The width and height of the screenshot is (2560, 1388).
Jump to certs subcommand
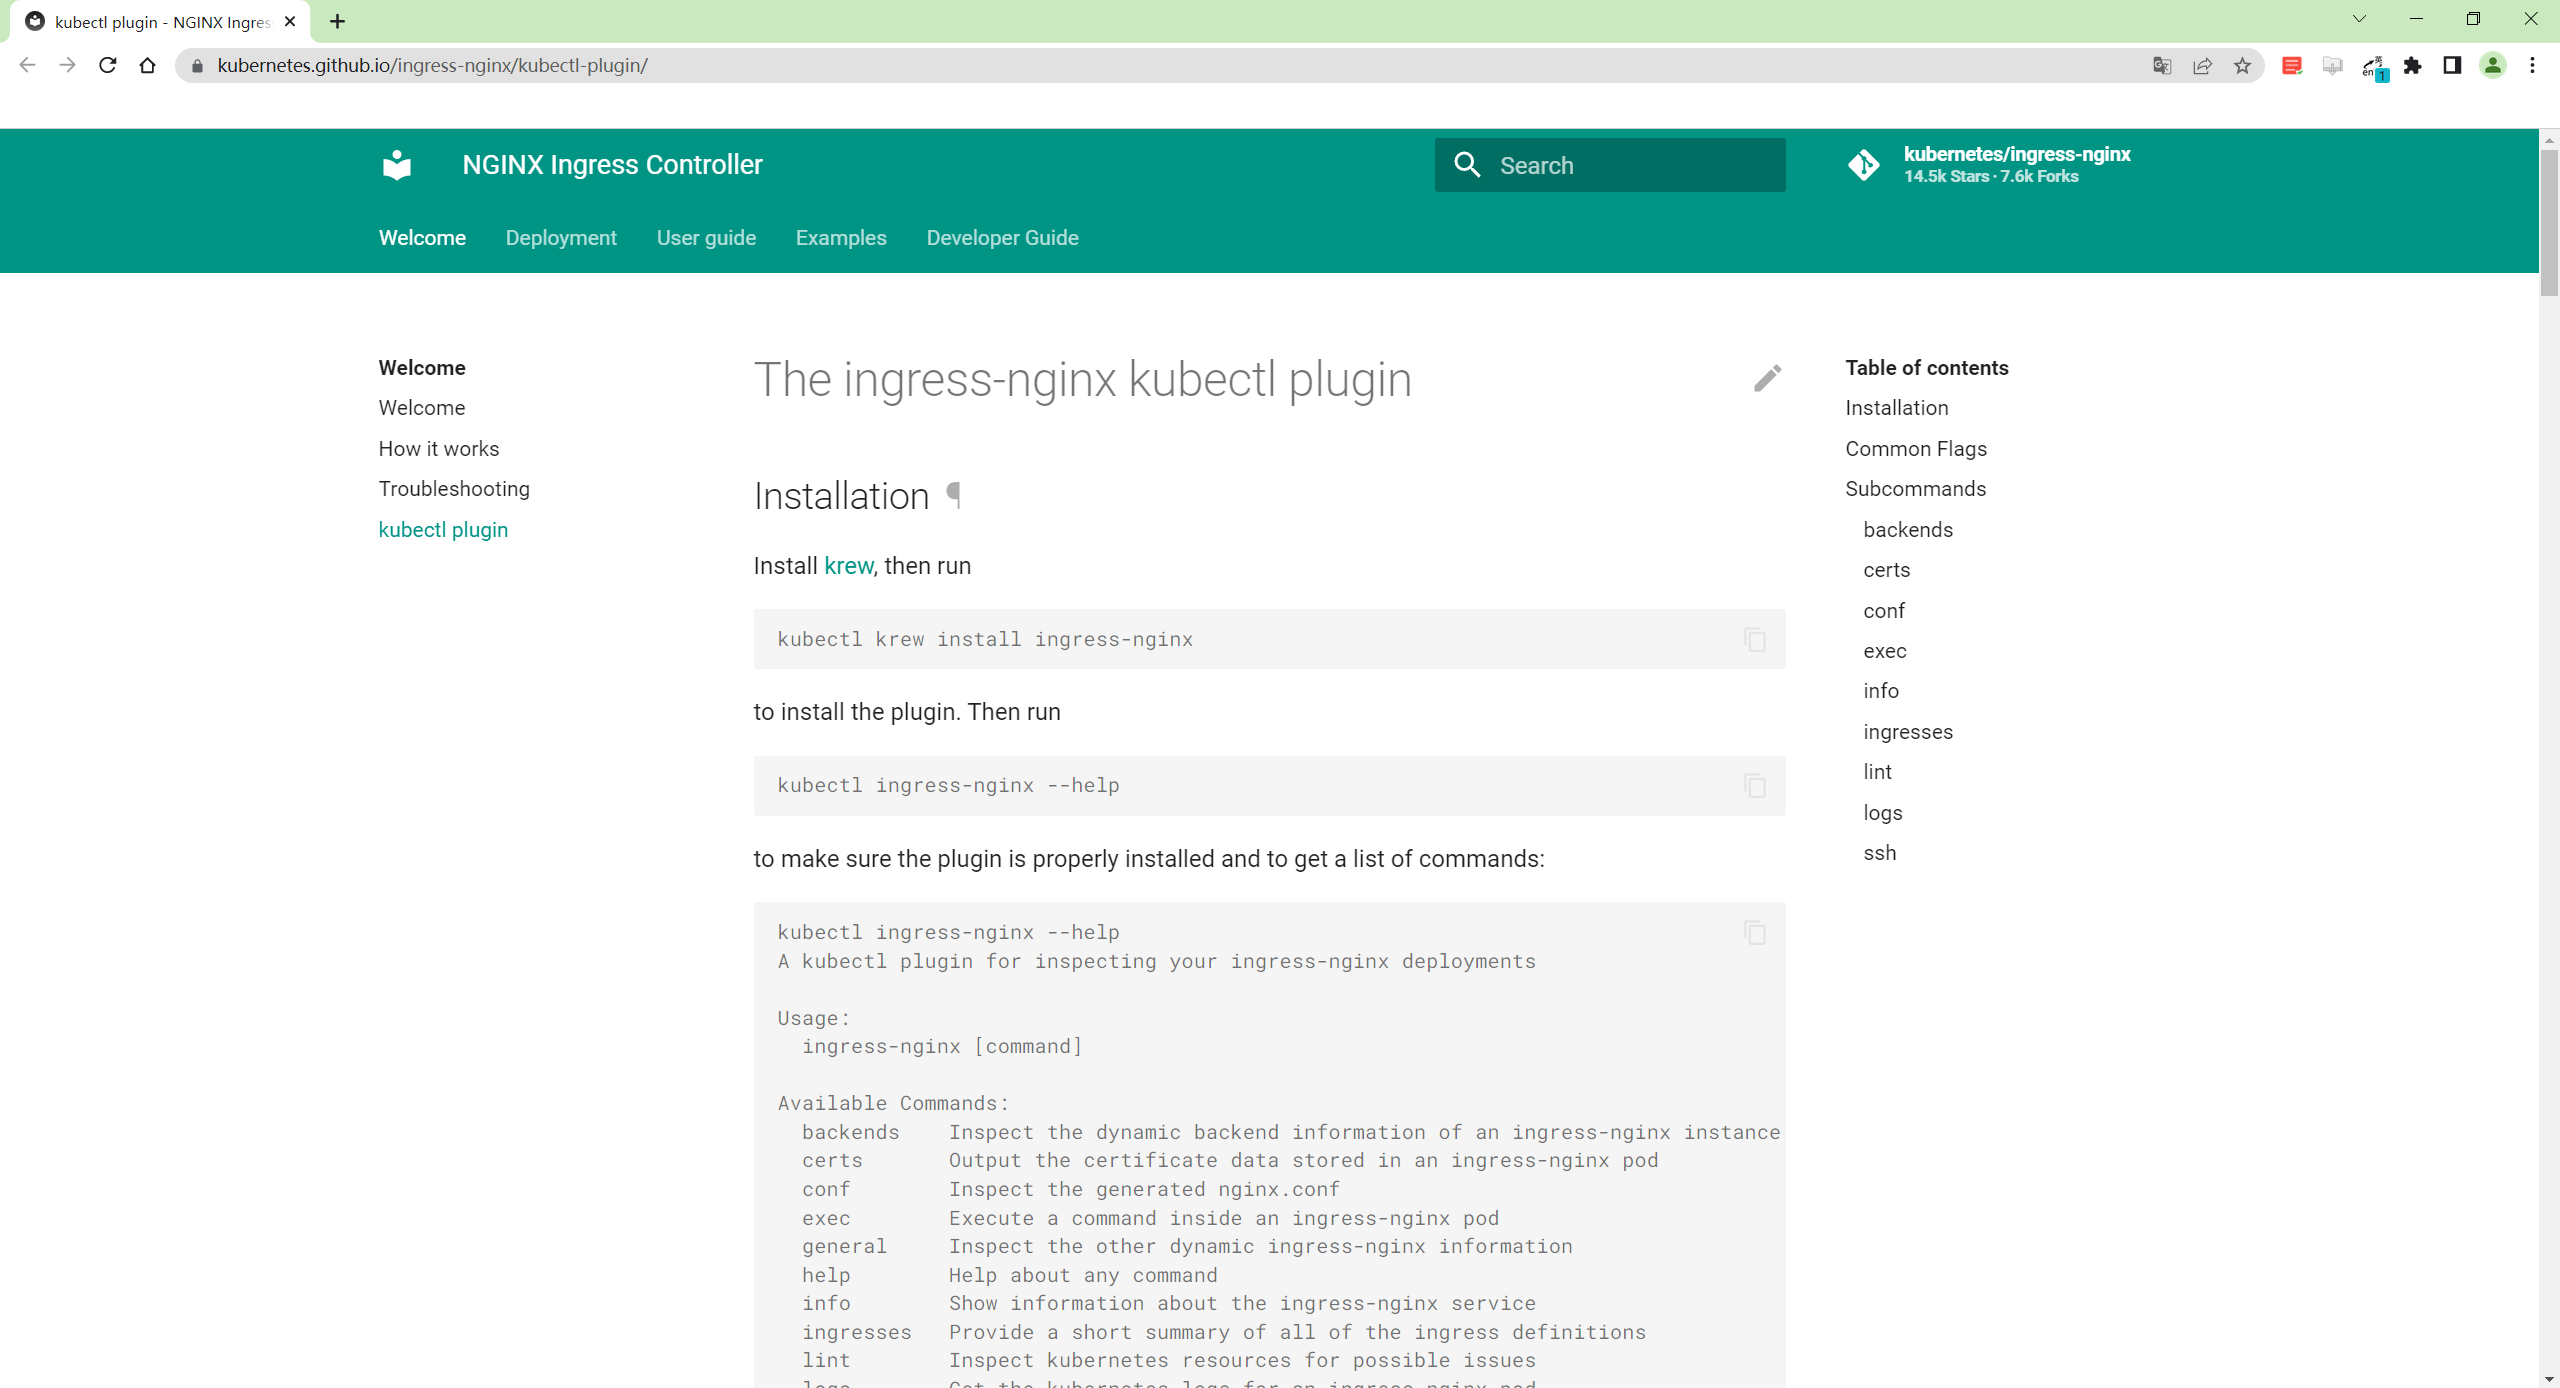1886,570
